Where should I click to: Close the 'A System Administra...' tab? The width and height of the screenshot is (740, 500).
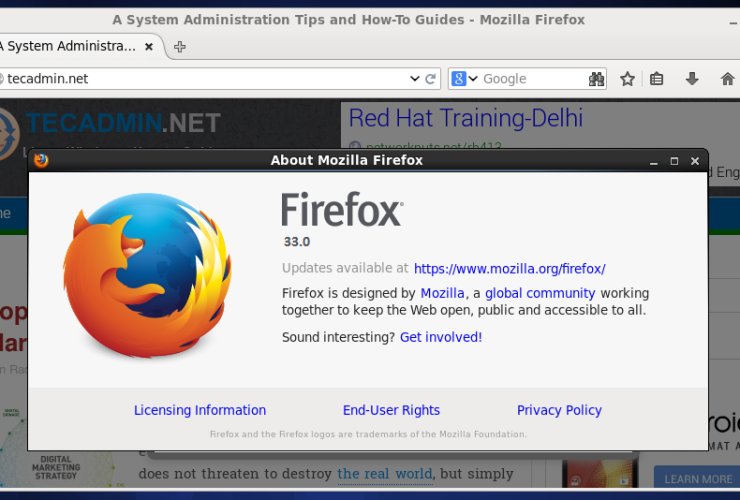click(150, 47)
